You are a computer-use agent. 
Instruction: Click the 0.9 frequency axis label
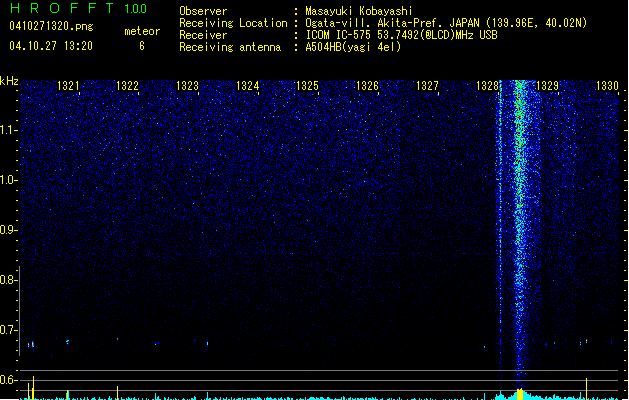tap(8, 230)
